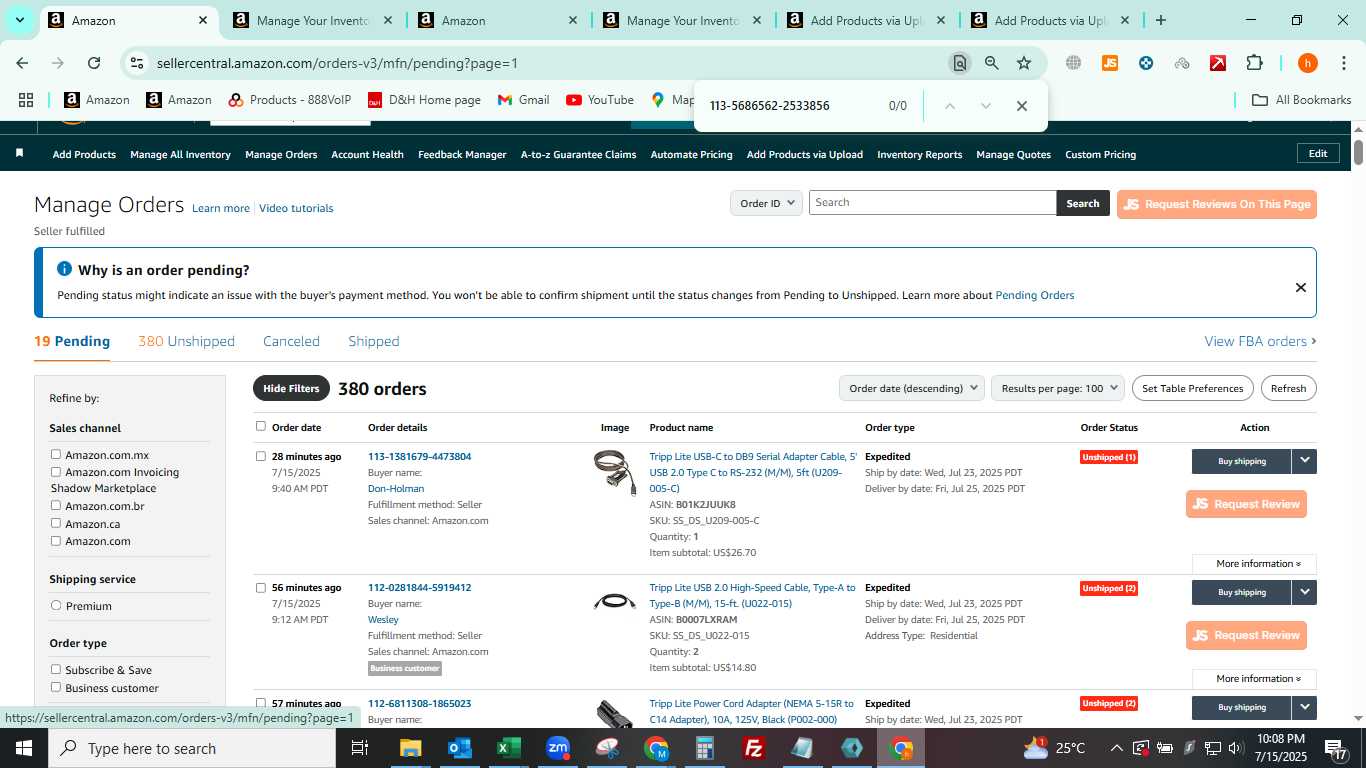
Task: Switch to the 19 Pending tab
Action: coord(72,341)
